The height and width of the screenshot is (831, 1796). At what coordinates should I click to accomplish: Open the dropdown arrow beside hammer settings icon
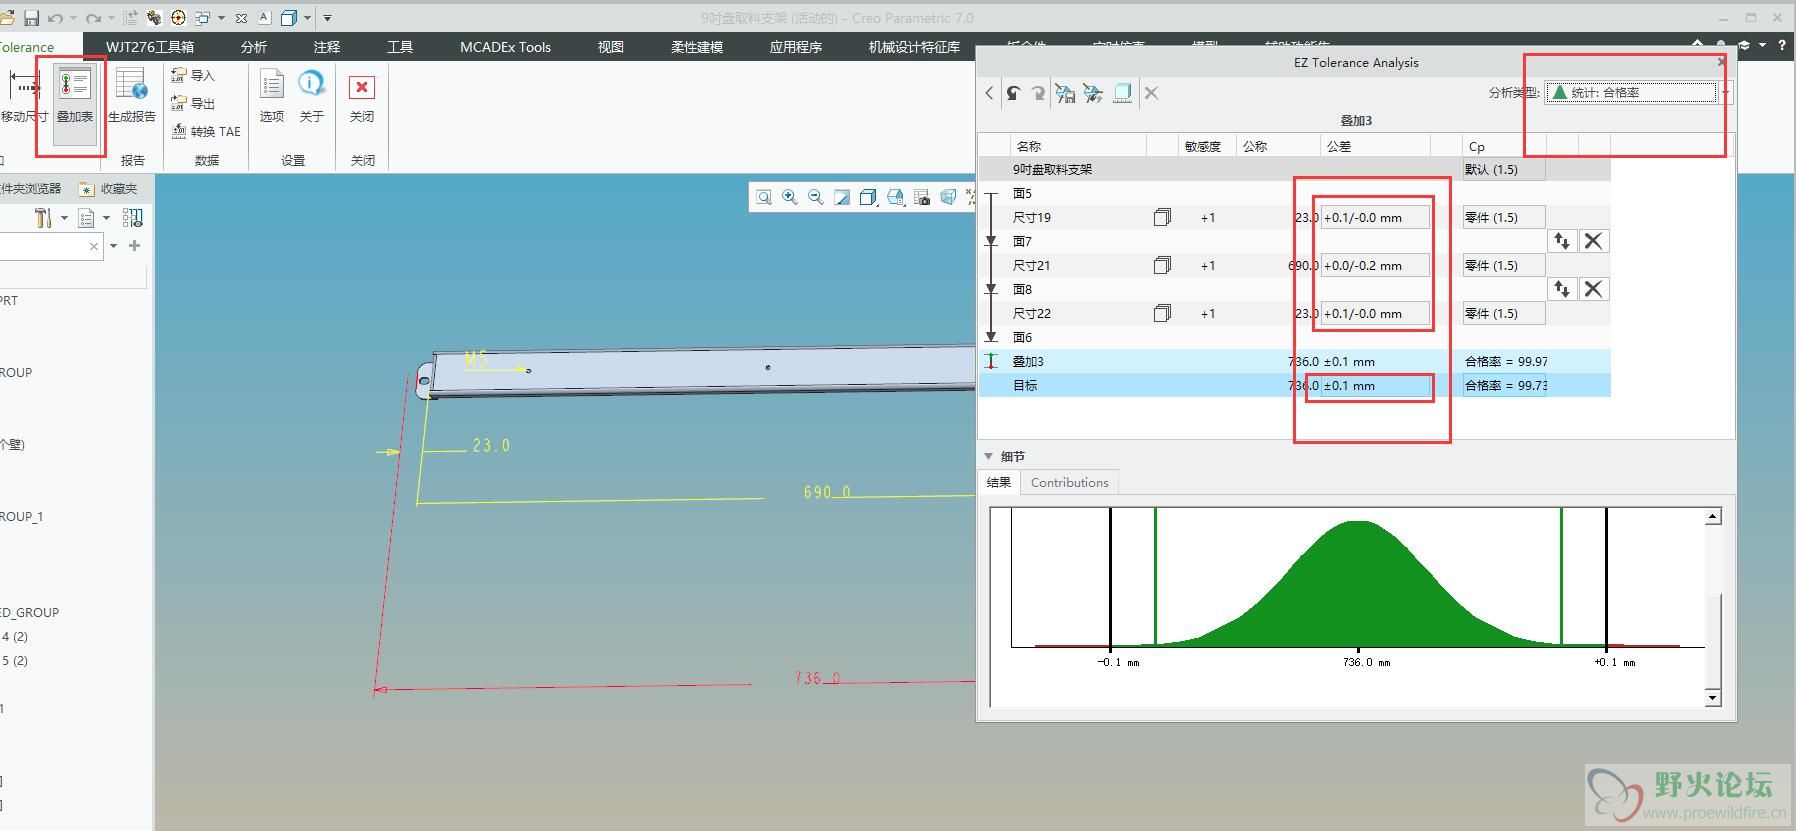(65, 218)
